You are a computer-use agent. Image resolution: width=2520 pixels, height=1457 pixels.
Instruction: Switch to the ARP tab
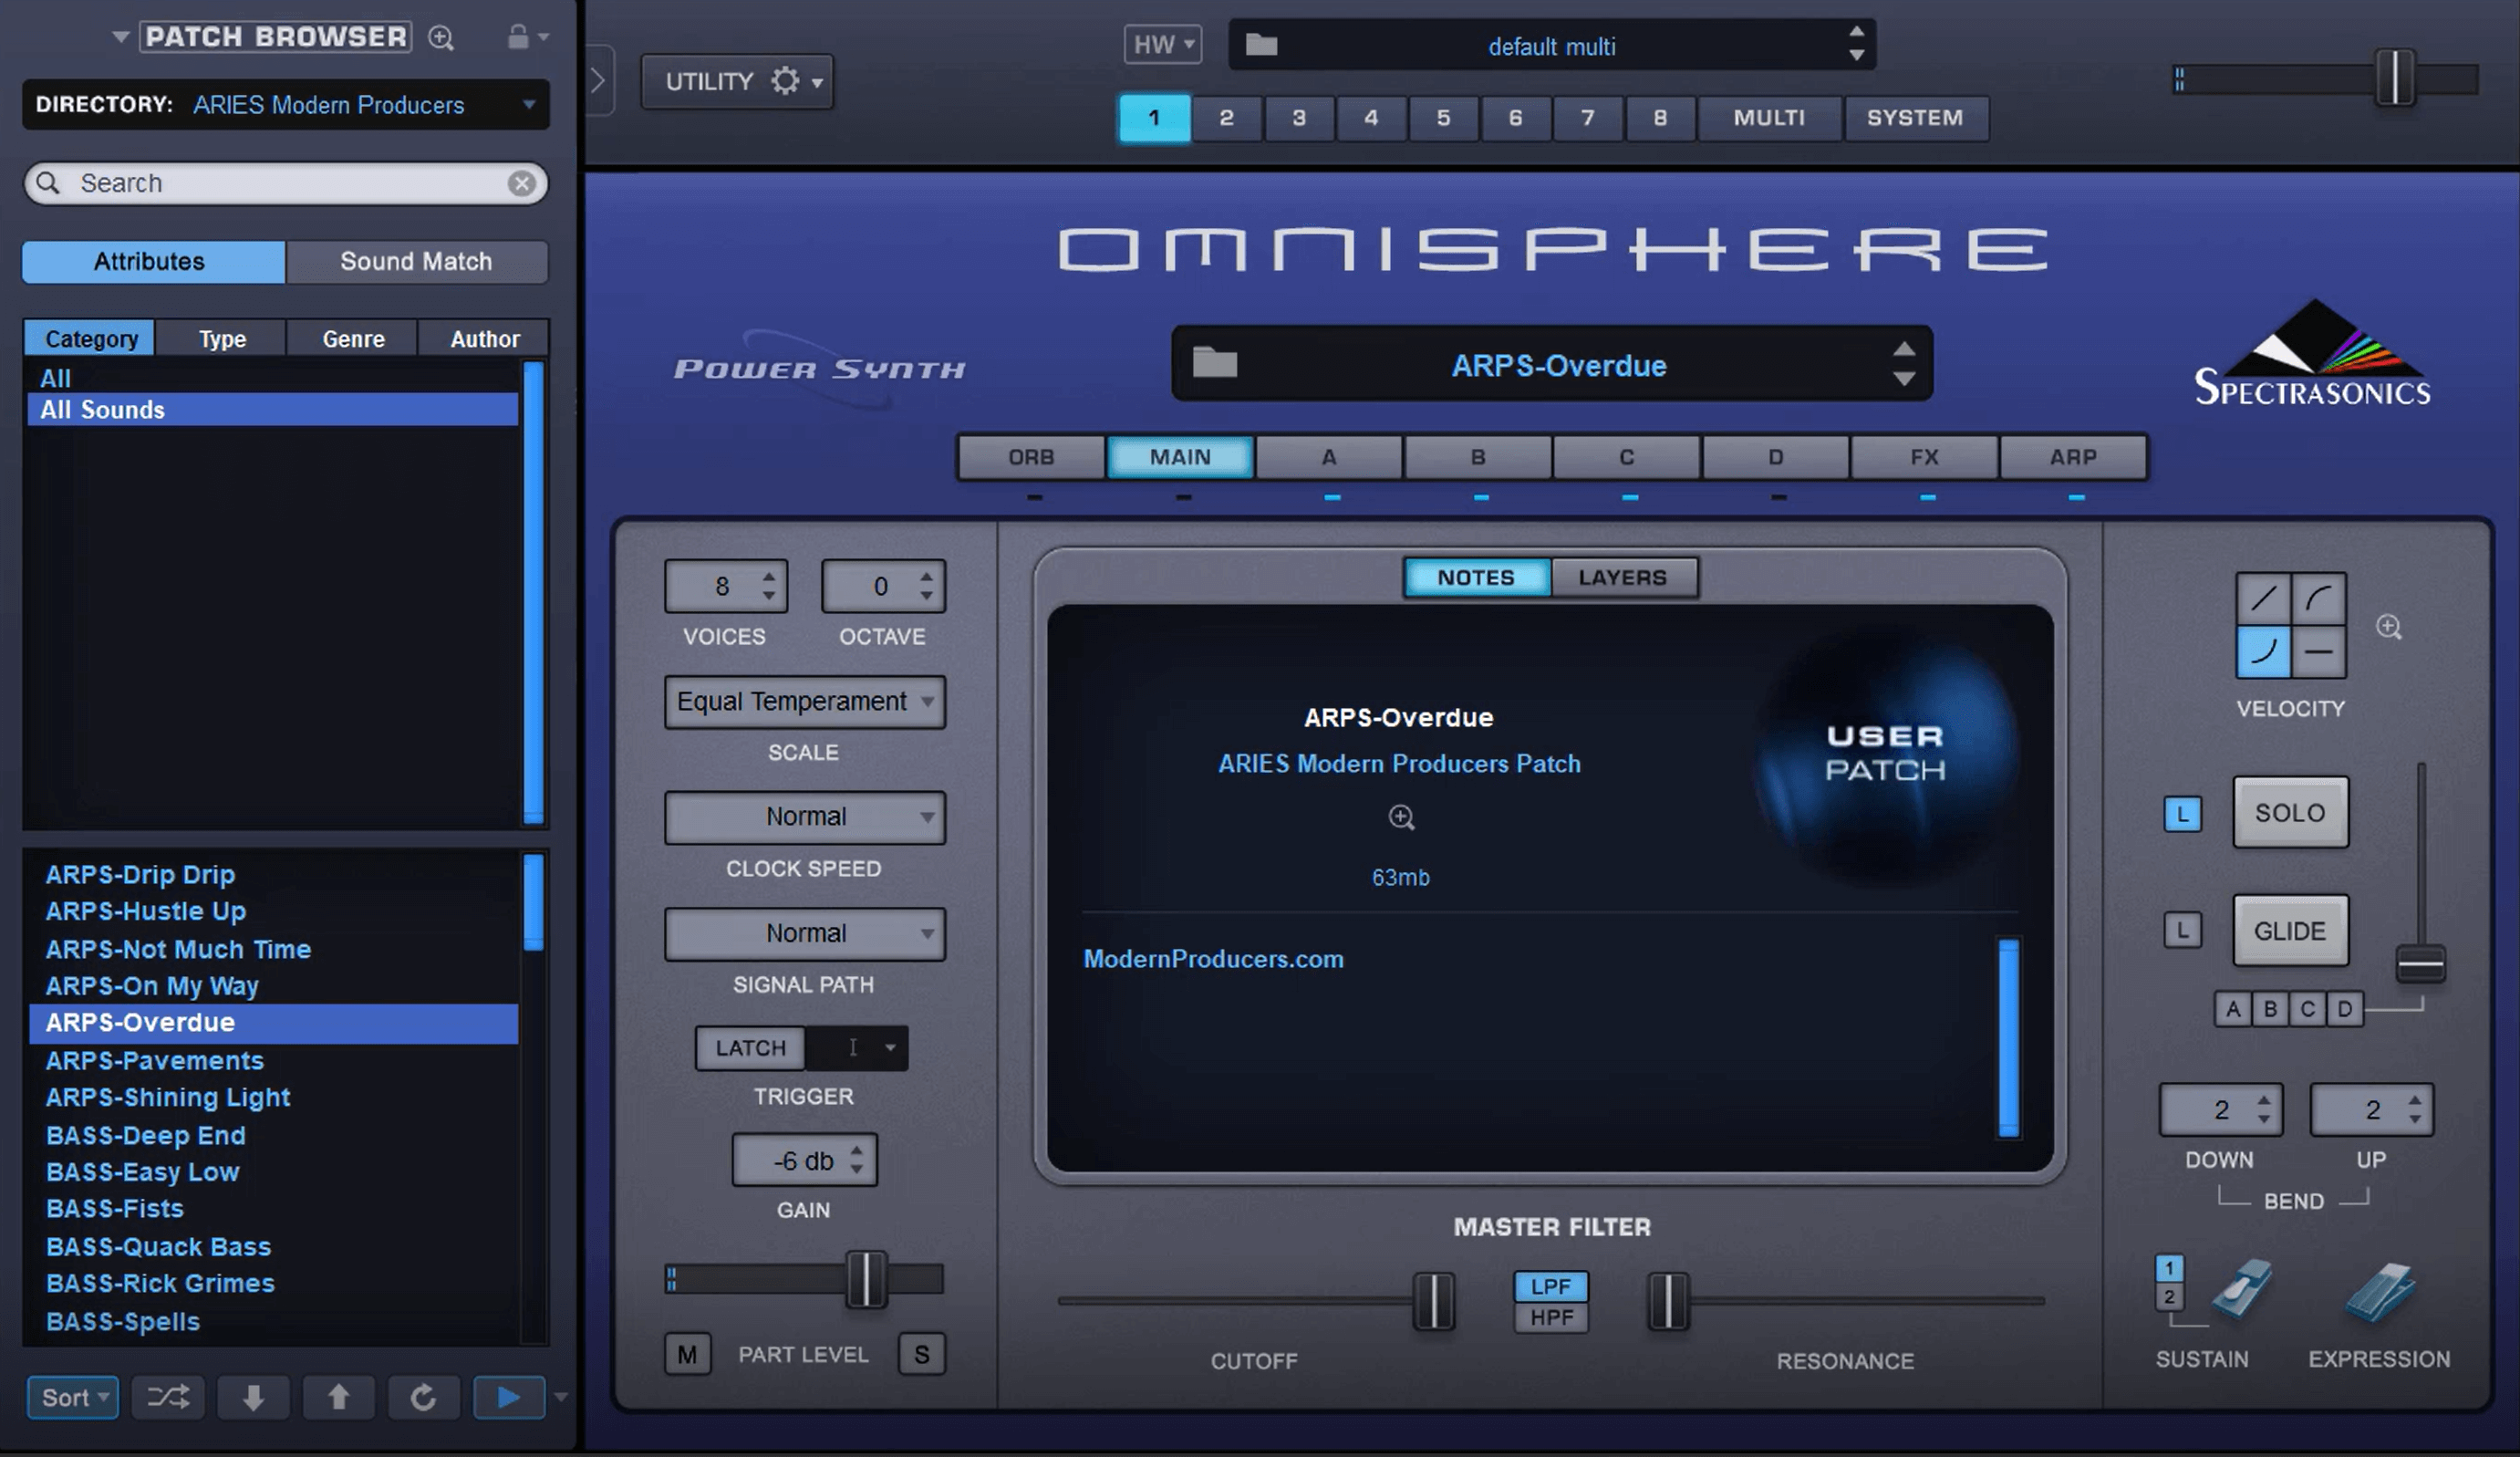[x=2073, y=457]
